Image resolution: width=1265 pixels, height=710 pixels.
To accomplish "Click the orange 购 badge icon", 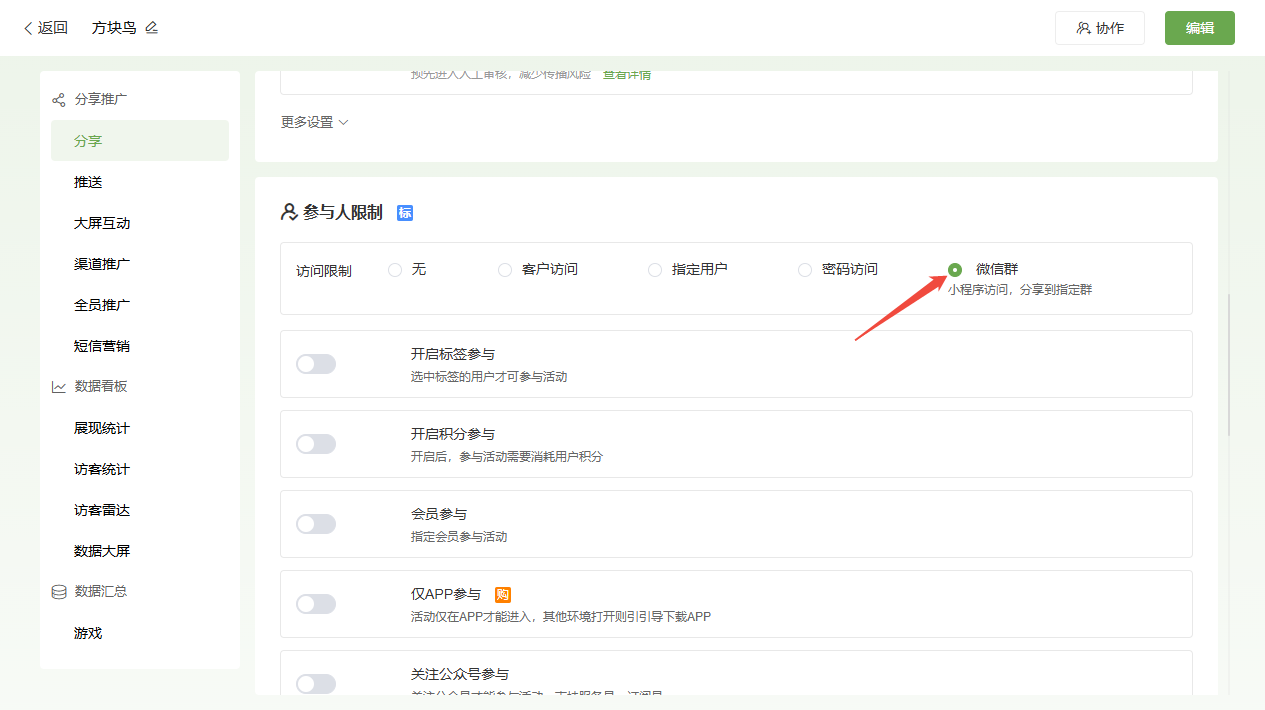I will point(503,594).
